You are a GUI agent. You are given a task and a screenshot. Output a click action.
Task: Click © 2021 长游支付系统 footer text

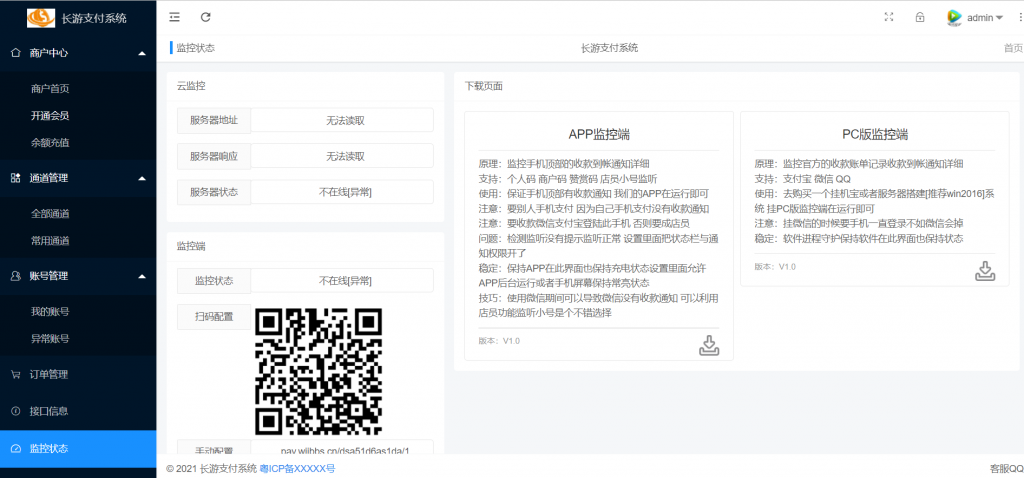point(212,468)
